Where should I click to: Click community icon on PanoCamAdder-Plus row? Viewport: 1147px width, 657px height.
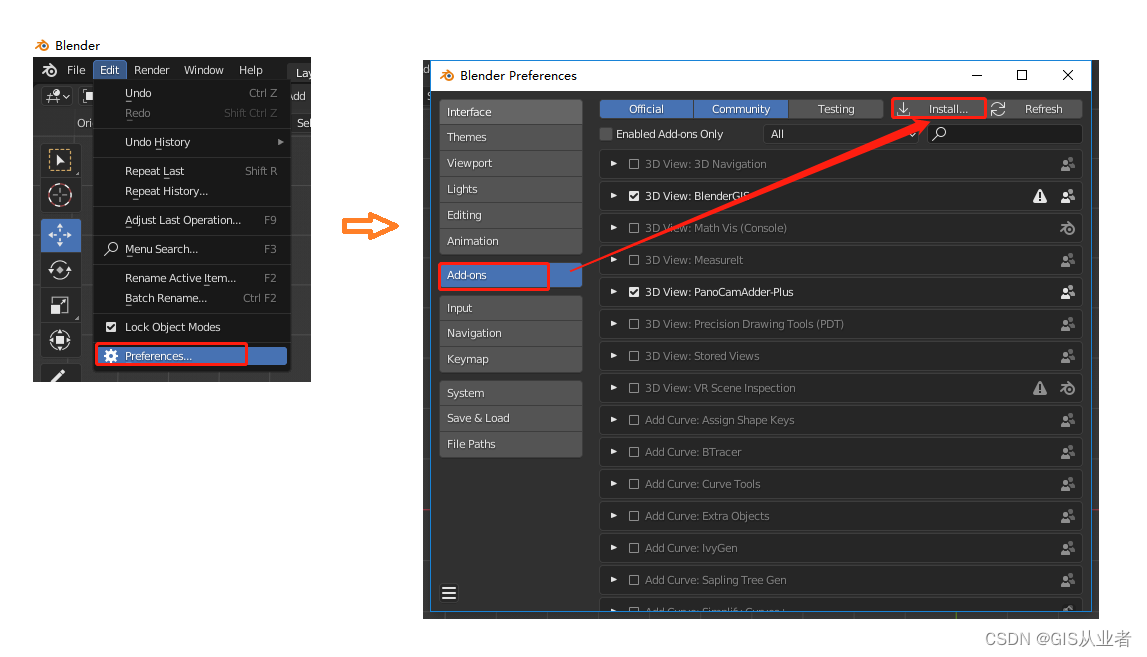(x=1068, y=292)
